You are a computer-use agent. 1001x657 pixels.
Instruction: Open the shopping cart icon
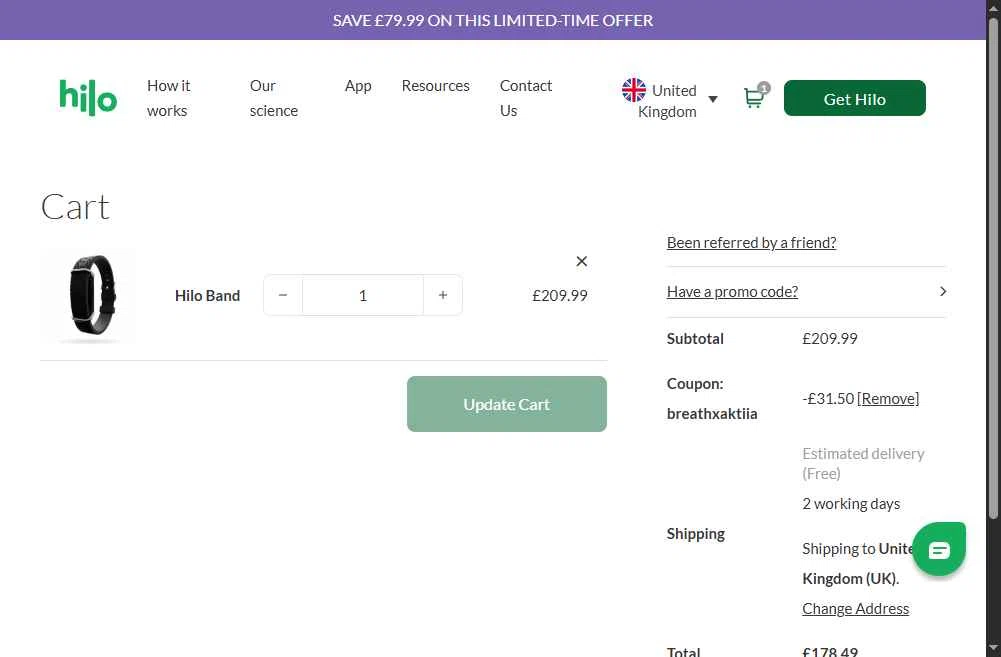point(756,96)
